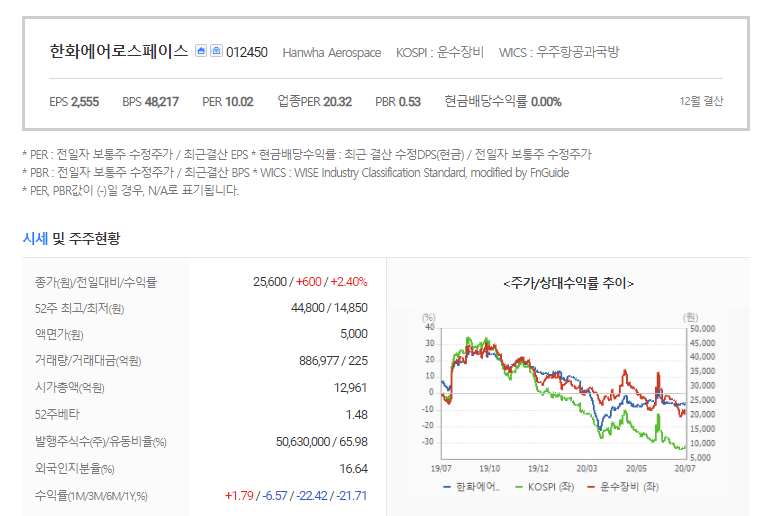
Task: Click the 발행주식수(주)/유동비율(%) row label
Action: [x=101, y=441]
